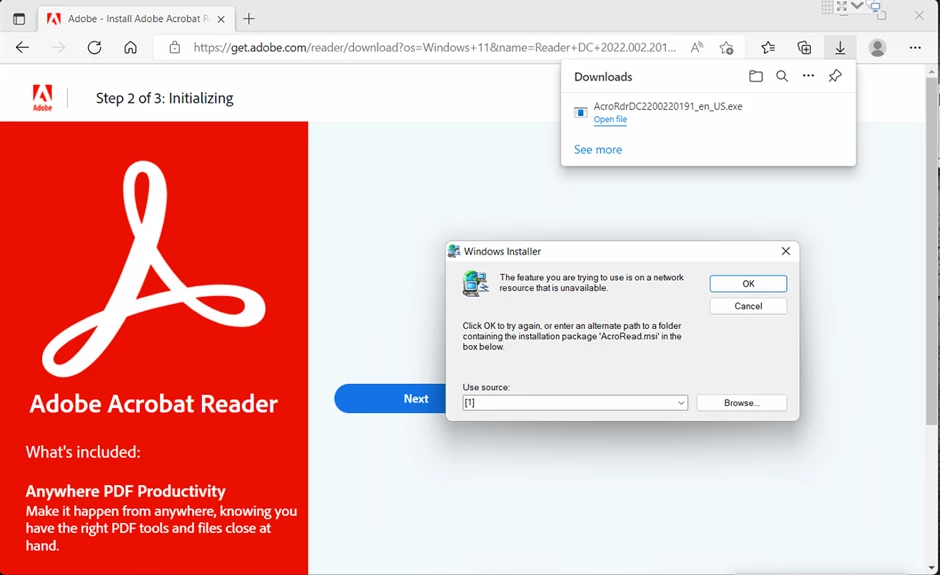Viewport: 940px width, 575px height.
Task: Click the Anywhere PDF Productivity heading
Action: click(x=125, y=491)
